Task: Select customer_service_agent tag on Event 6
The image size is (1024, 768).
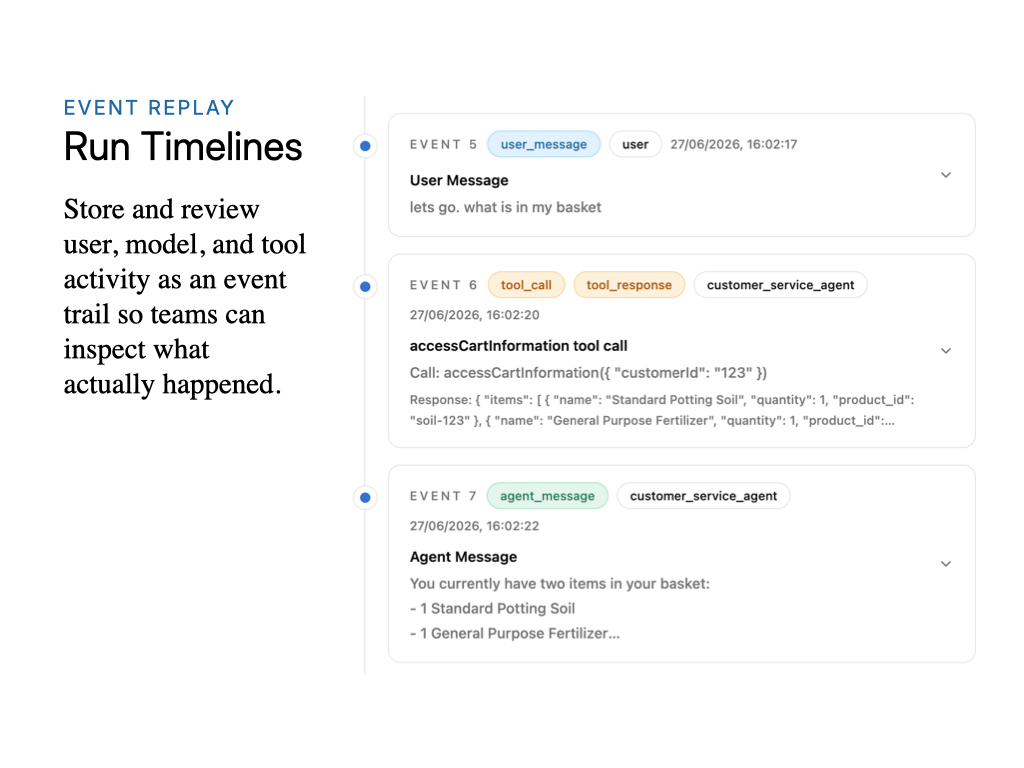Action: point(780,285)
